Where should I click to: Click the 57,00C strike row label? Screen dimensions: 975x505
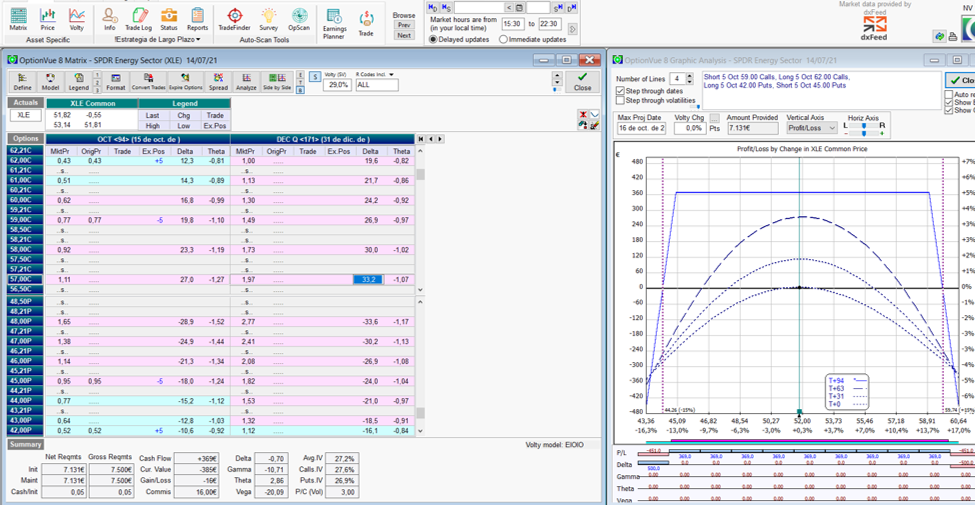[25, 279]
